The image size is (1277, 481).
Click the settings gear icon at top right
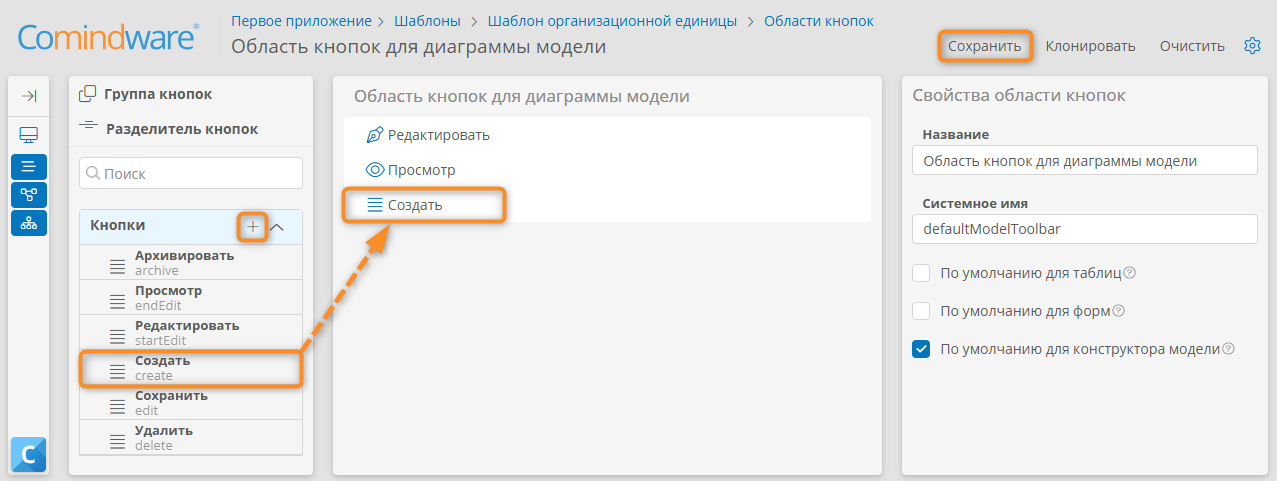pyautogui.click(x=1252, y=46)
